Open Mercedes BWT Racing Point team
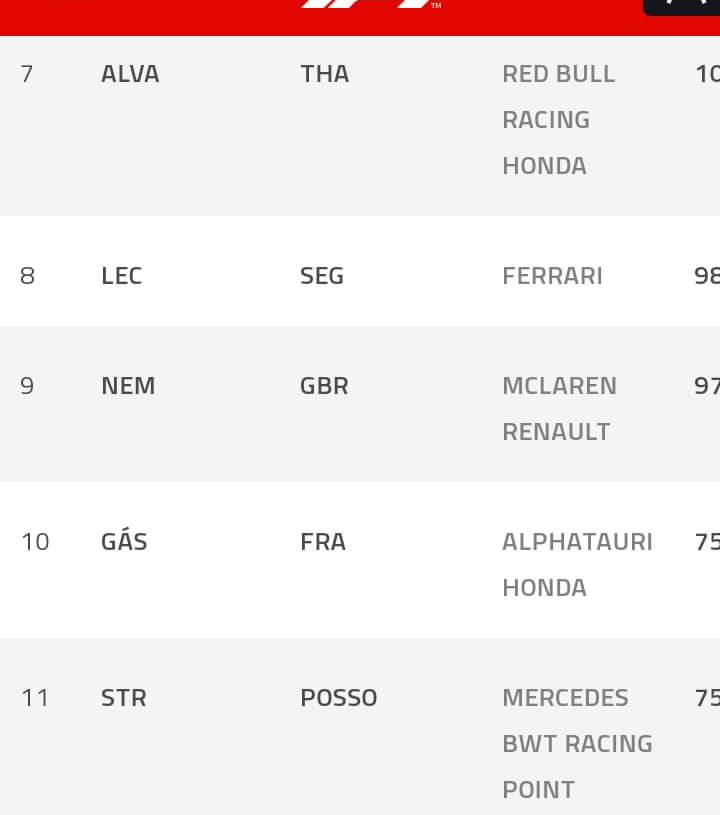 point(577,743)
